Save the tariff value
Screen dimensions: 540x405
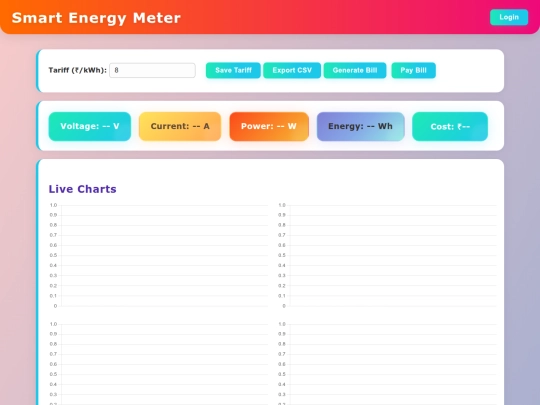pos(233,70)
